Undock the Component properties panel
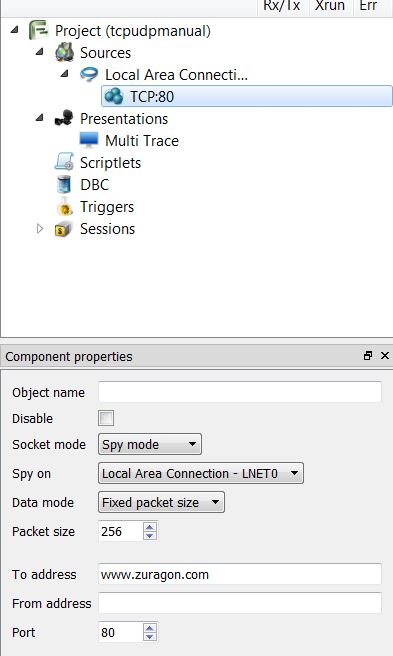393x656 pixels. coord(368,356)
